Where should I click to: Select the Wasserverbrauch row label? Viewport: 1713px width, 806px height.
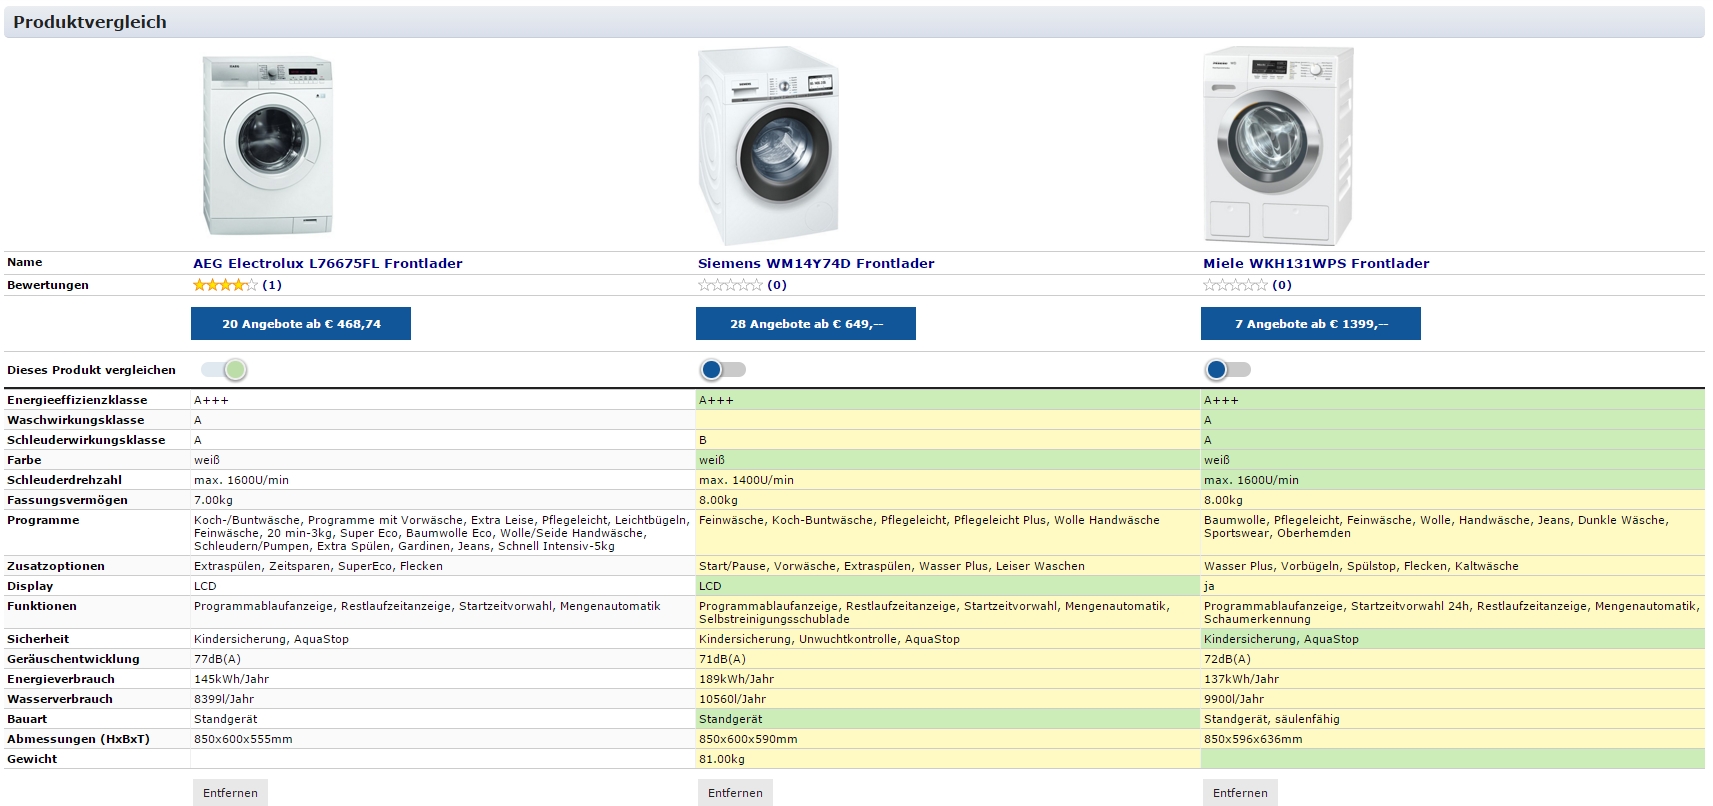(x=60, y=699)
